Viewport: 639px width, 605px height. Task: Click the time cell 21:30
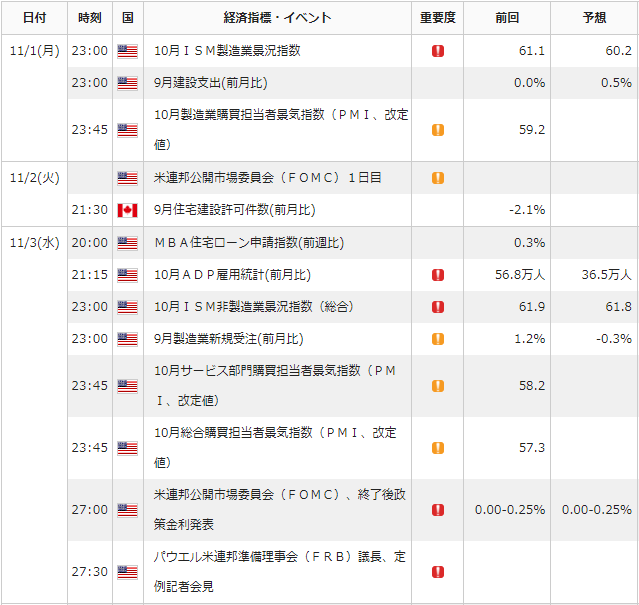(90, 210)
